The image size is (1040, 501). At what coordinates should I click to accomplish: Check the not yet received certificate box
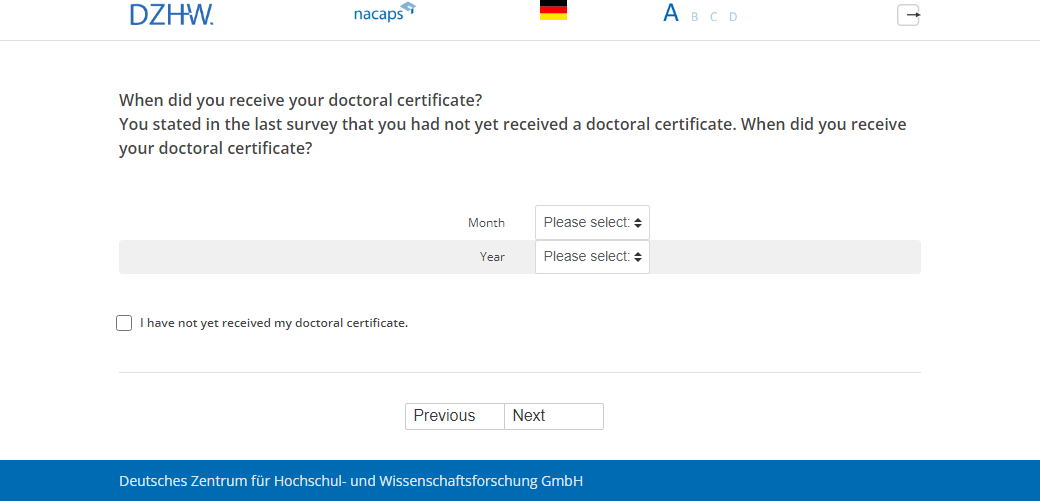124,323
